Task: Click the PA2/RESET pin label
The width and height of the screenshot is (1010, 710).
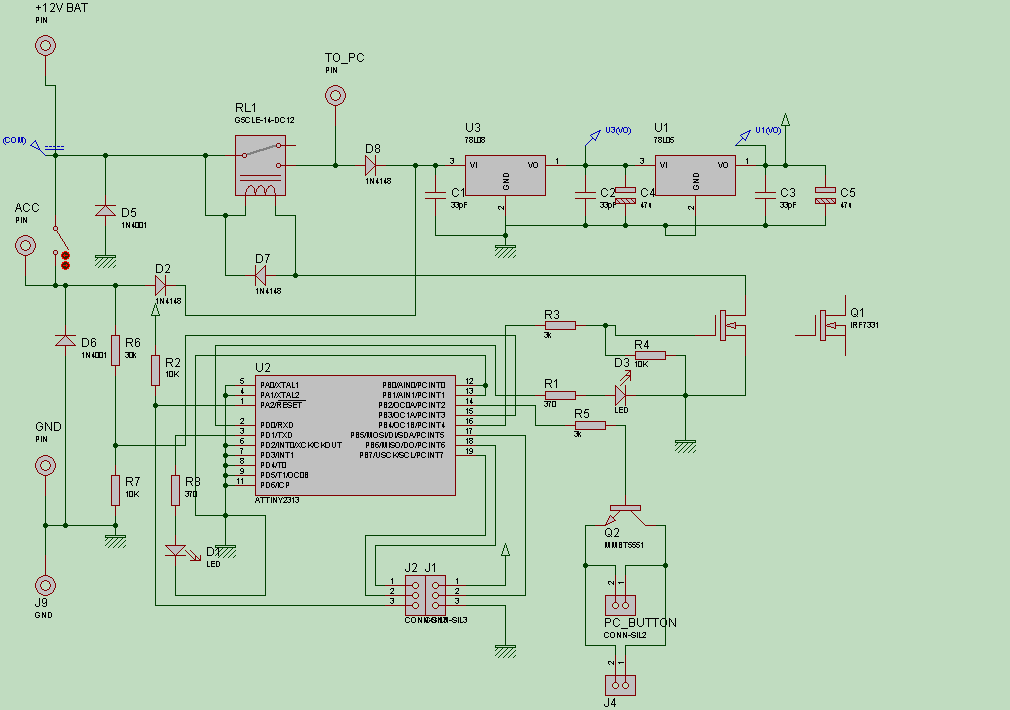Action: [281, 405]
